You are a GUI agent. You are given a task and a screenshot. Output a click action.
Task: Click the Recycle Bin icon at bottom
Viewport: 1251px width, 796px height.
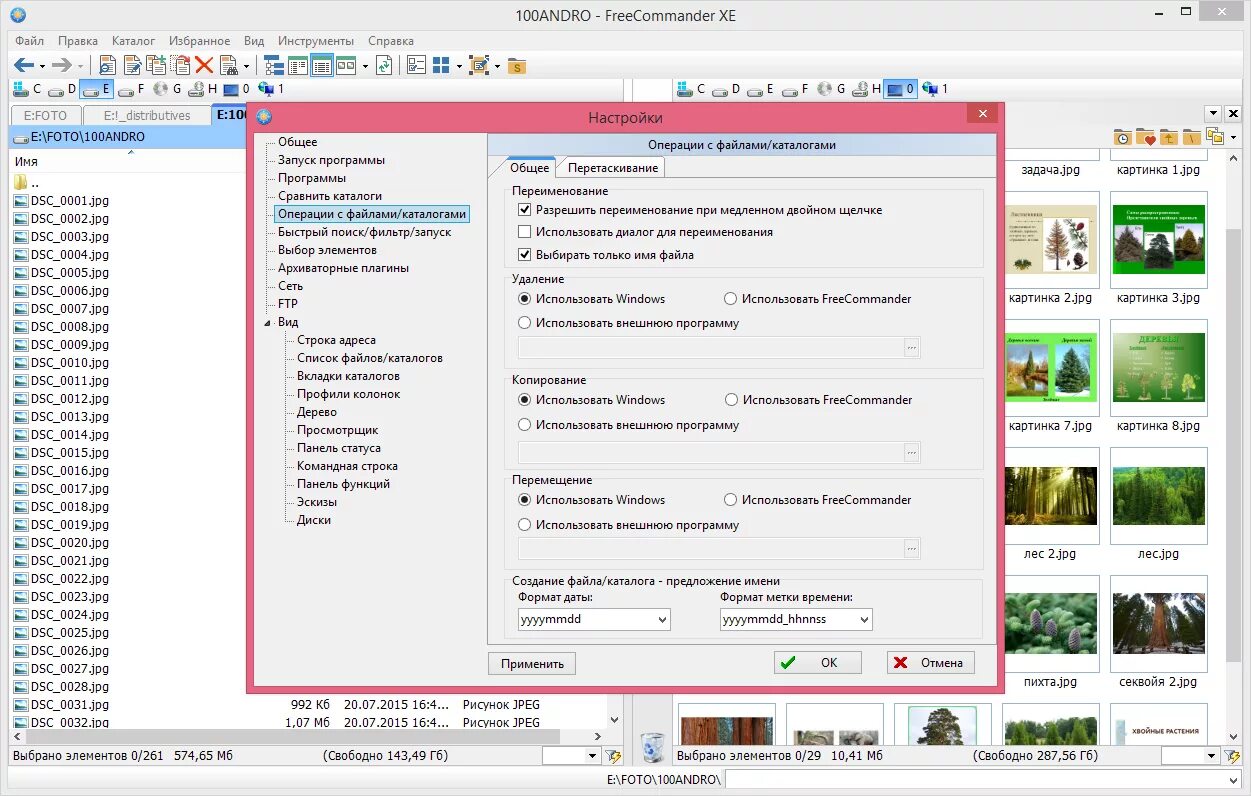coord(652,747)
